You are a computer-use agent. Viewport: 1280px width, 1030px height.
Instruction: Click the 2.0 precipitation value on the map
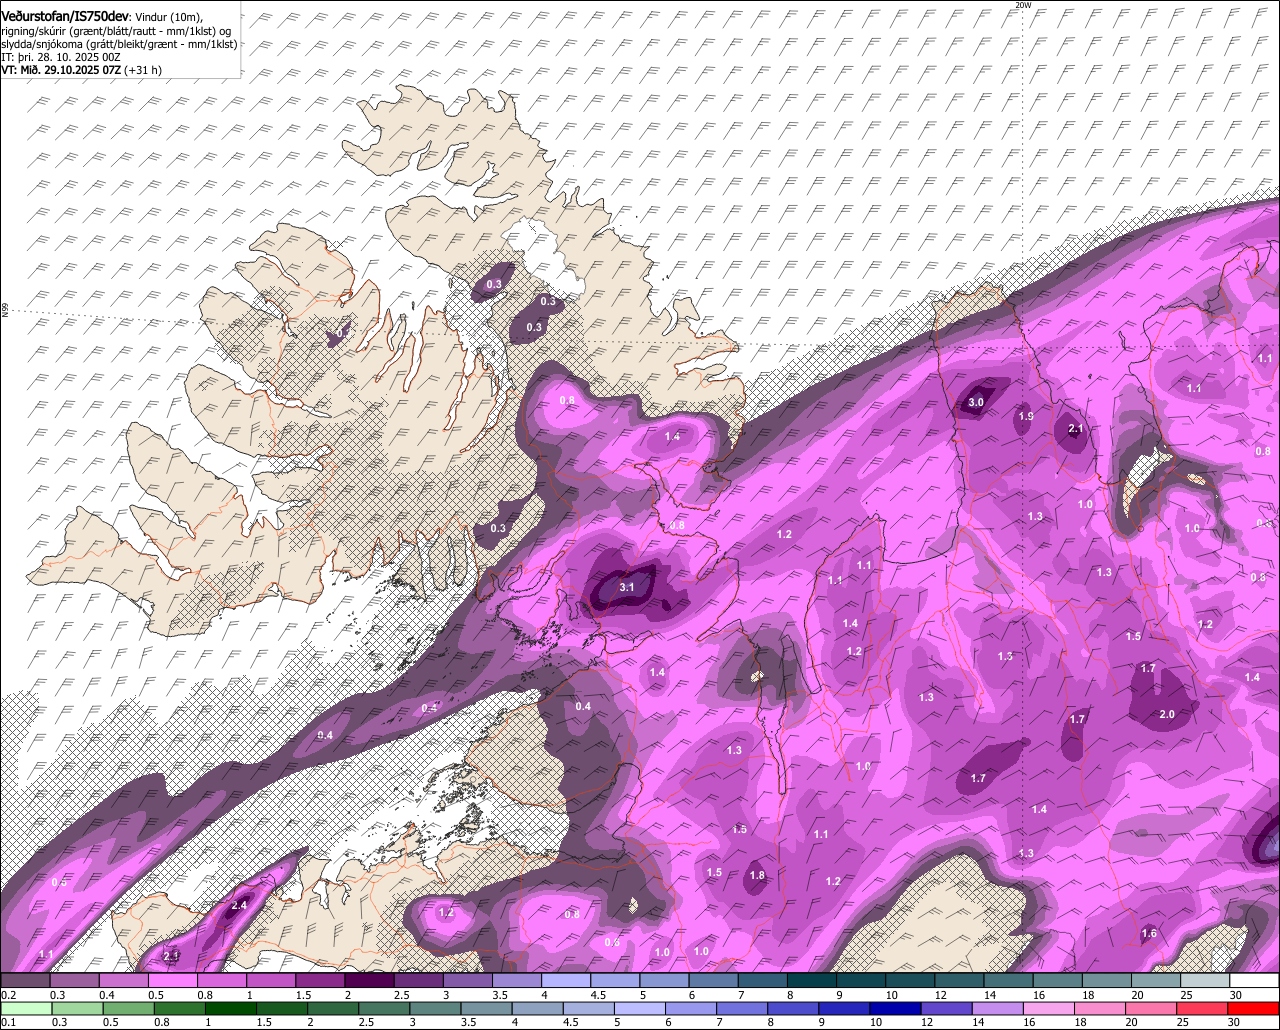(x=1166, y=714)
